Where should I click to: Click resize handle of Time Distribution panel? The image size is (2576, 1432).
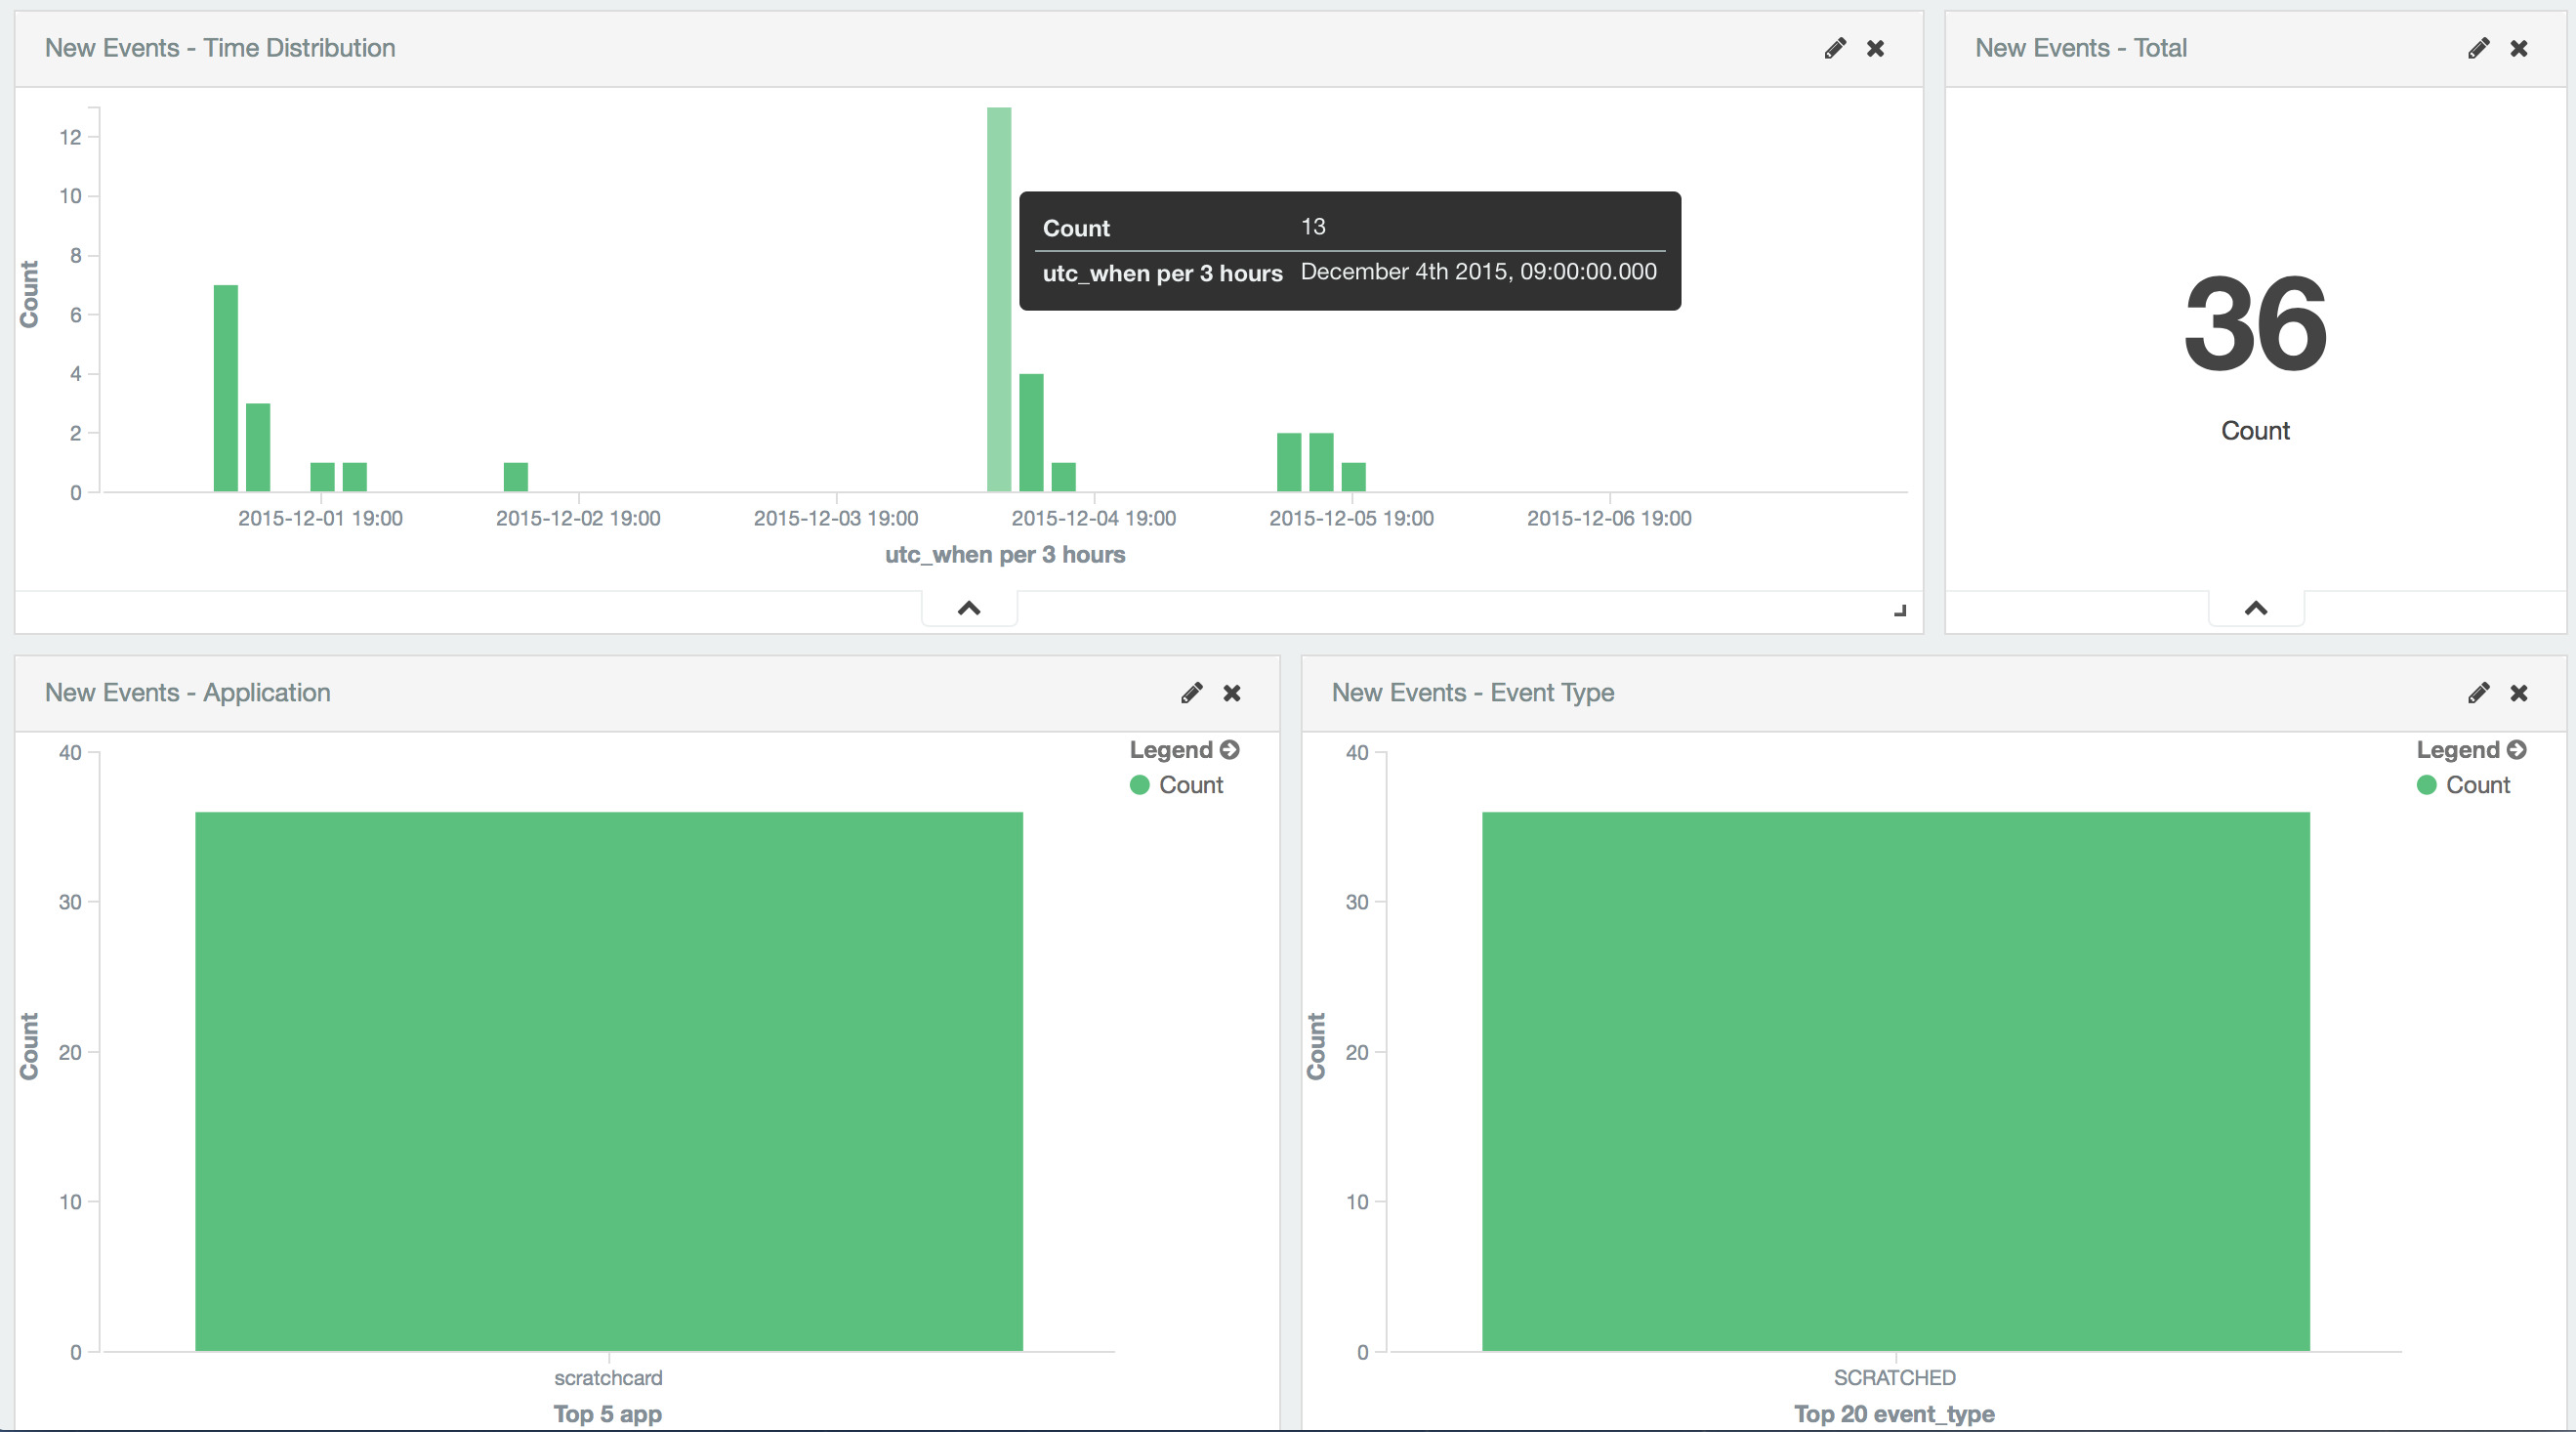coord(1900,611)
